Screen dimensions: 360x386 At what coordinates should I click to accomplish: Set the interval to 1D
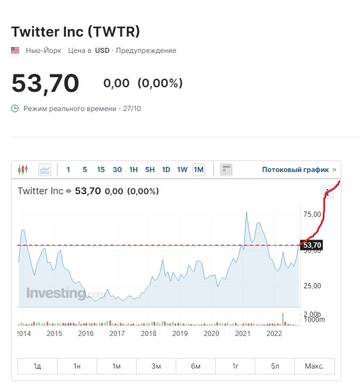(166, 170)
